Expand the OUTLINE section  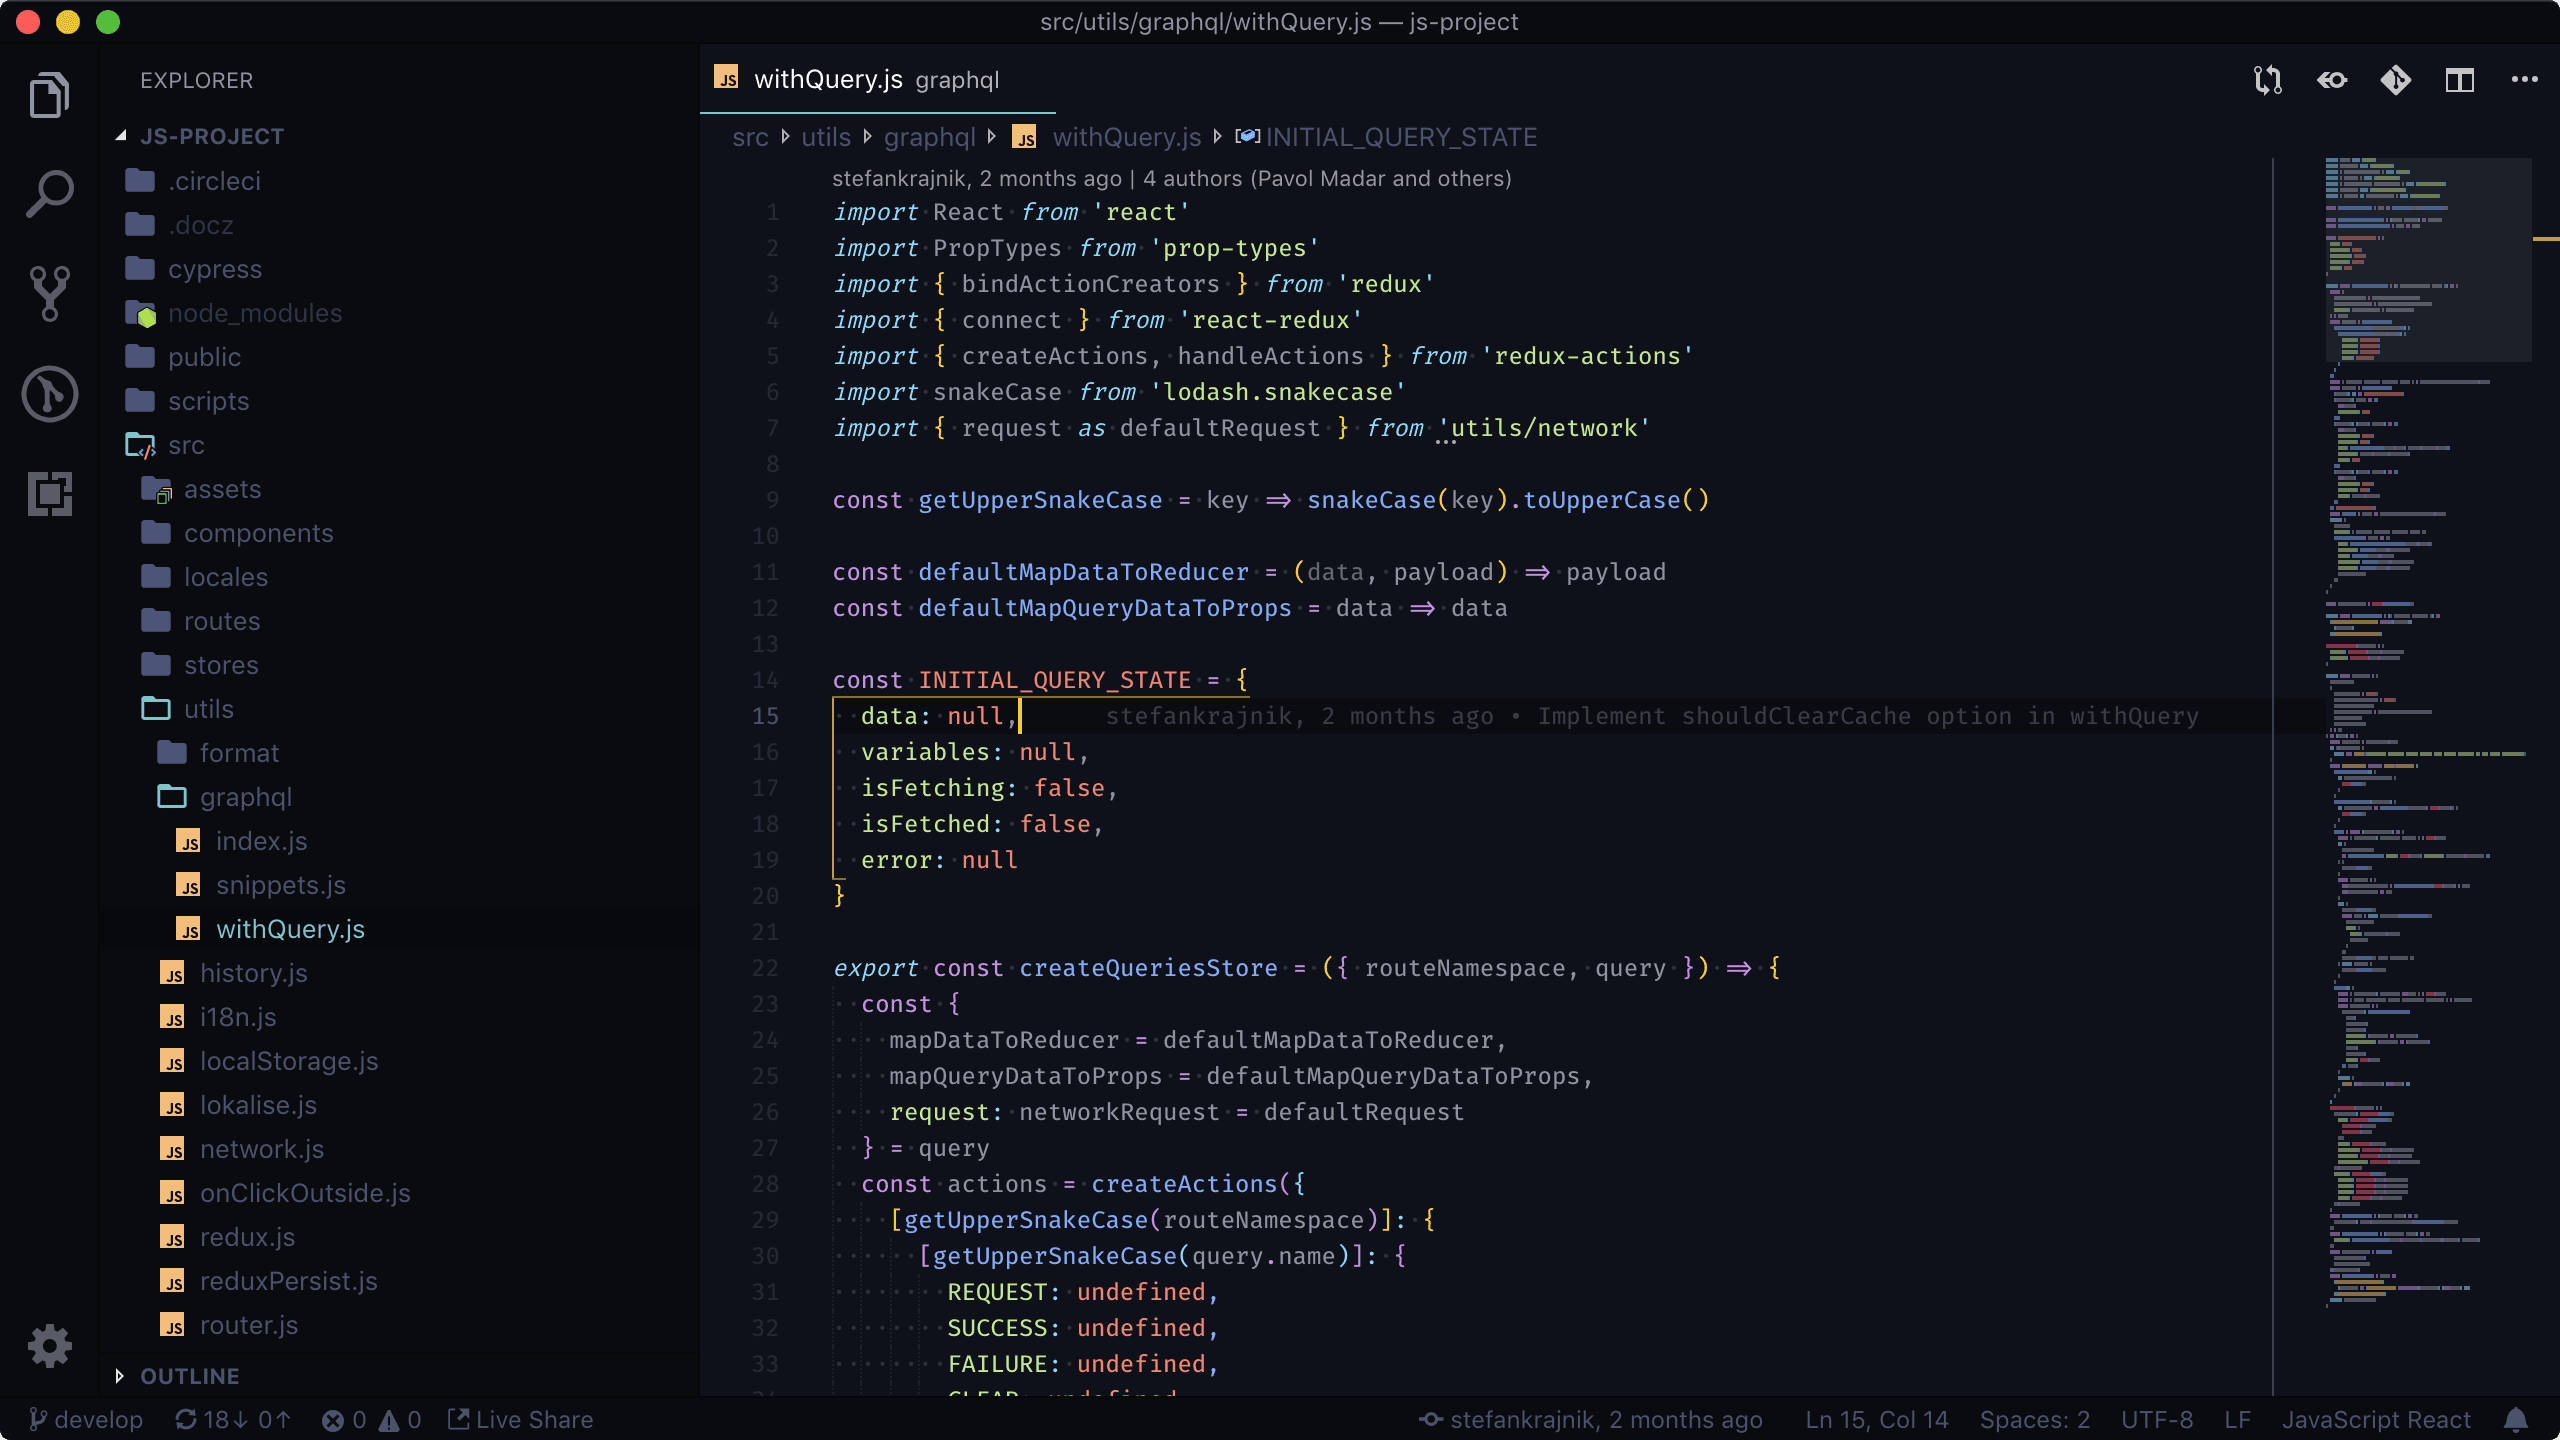click(x=400, y=1376)
